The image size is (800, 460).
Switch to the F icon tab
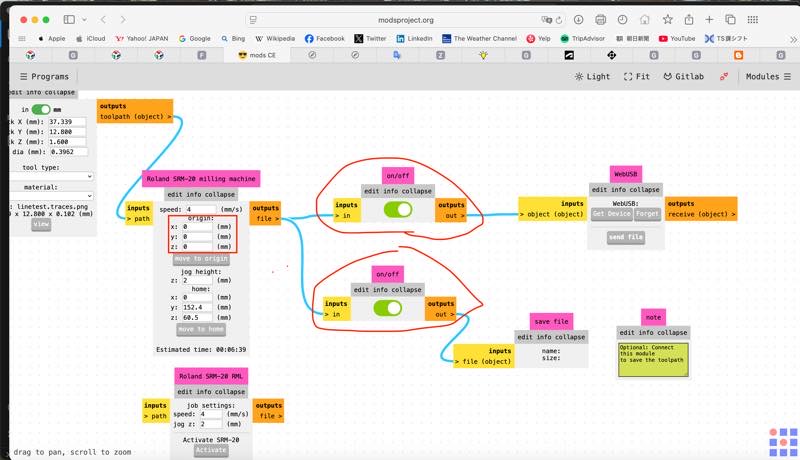point(202,55)
